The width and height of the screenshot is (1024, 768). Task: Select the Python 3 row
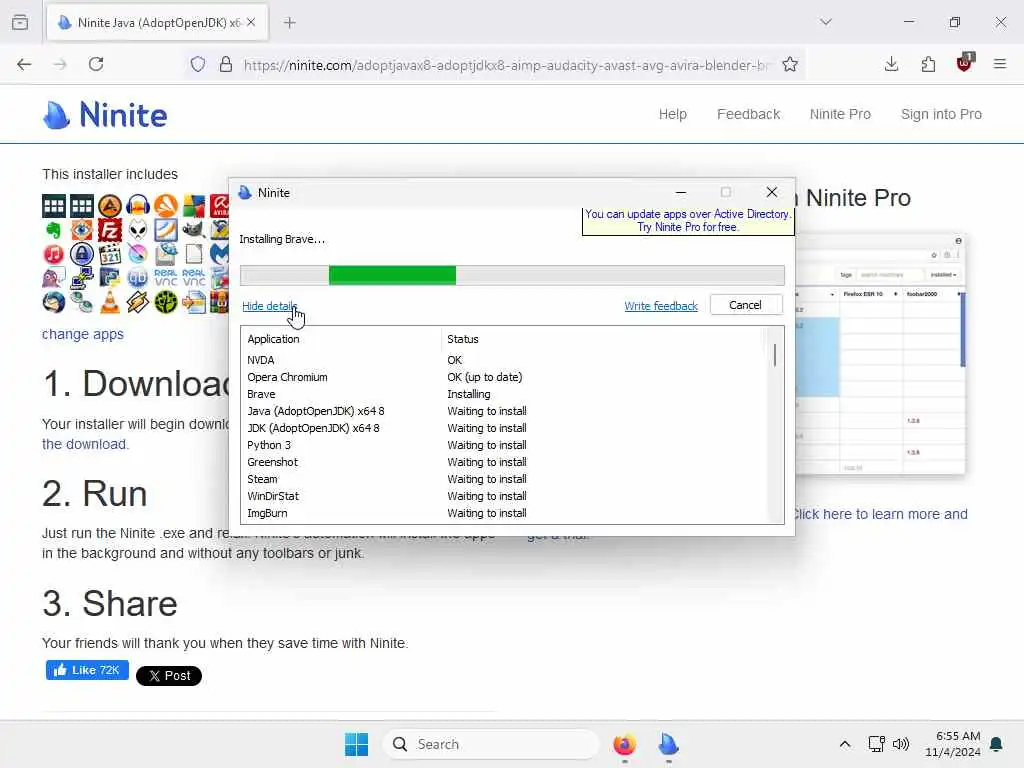point(503,445)
